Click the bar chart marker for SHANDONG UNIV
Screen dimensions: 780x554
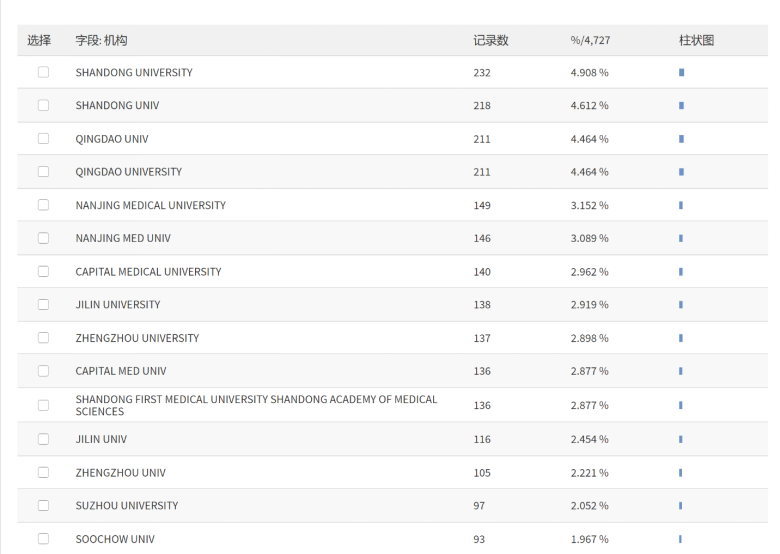(681, 105)
